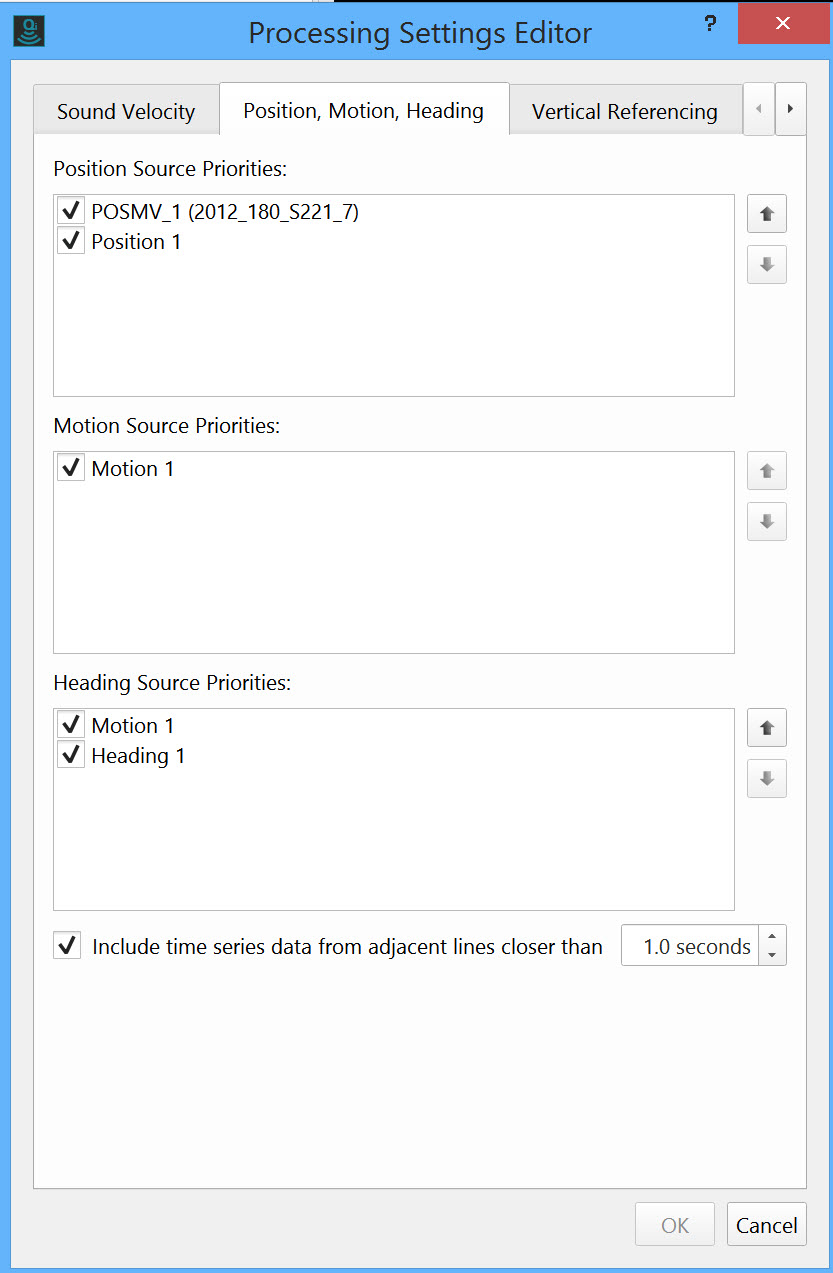
Task: Move heading source down with arrow
Action: (767, 779)
